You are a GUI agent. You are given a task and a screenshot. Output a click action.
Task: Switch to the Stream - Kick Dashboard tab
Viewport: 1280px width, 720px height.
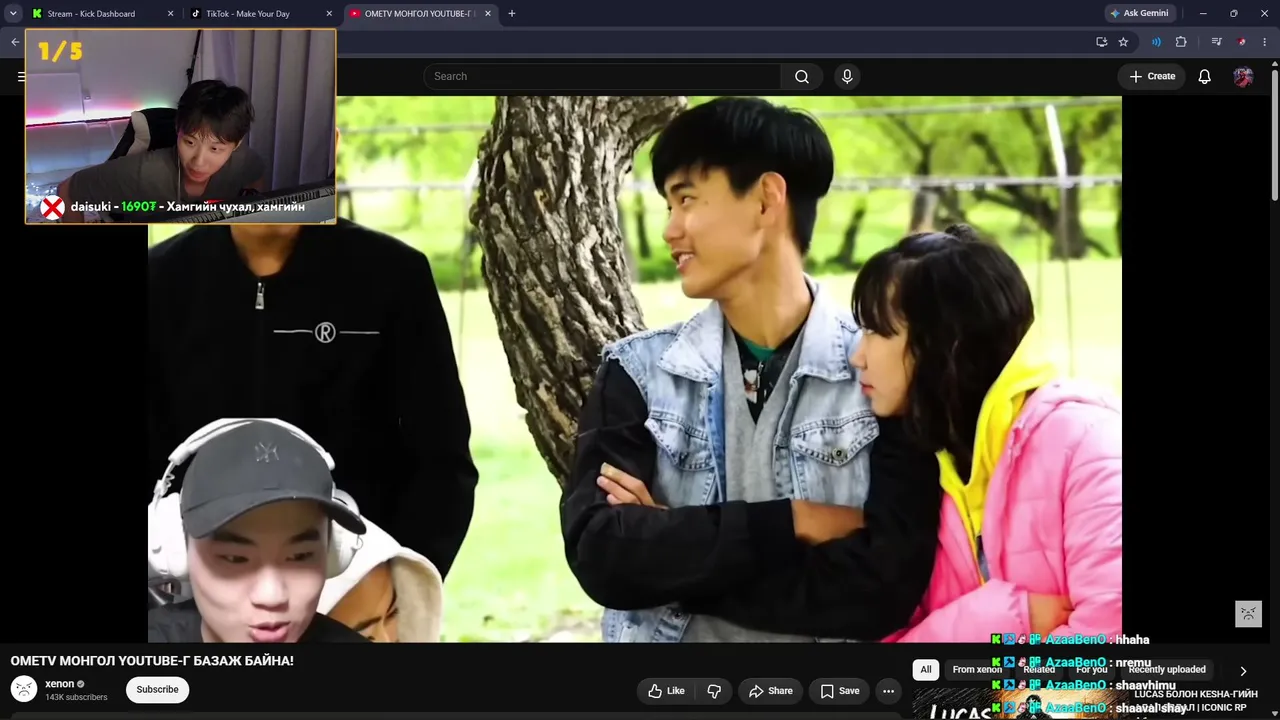pos(91,14)
